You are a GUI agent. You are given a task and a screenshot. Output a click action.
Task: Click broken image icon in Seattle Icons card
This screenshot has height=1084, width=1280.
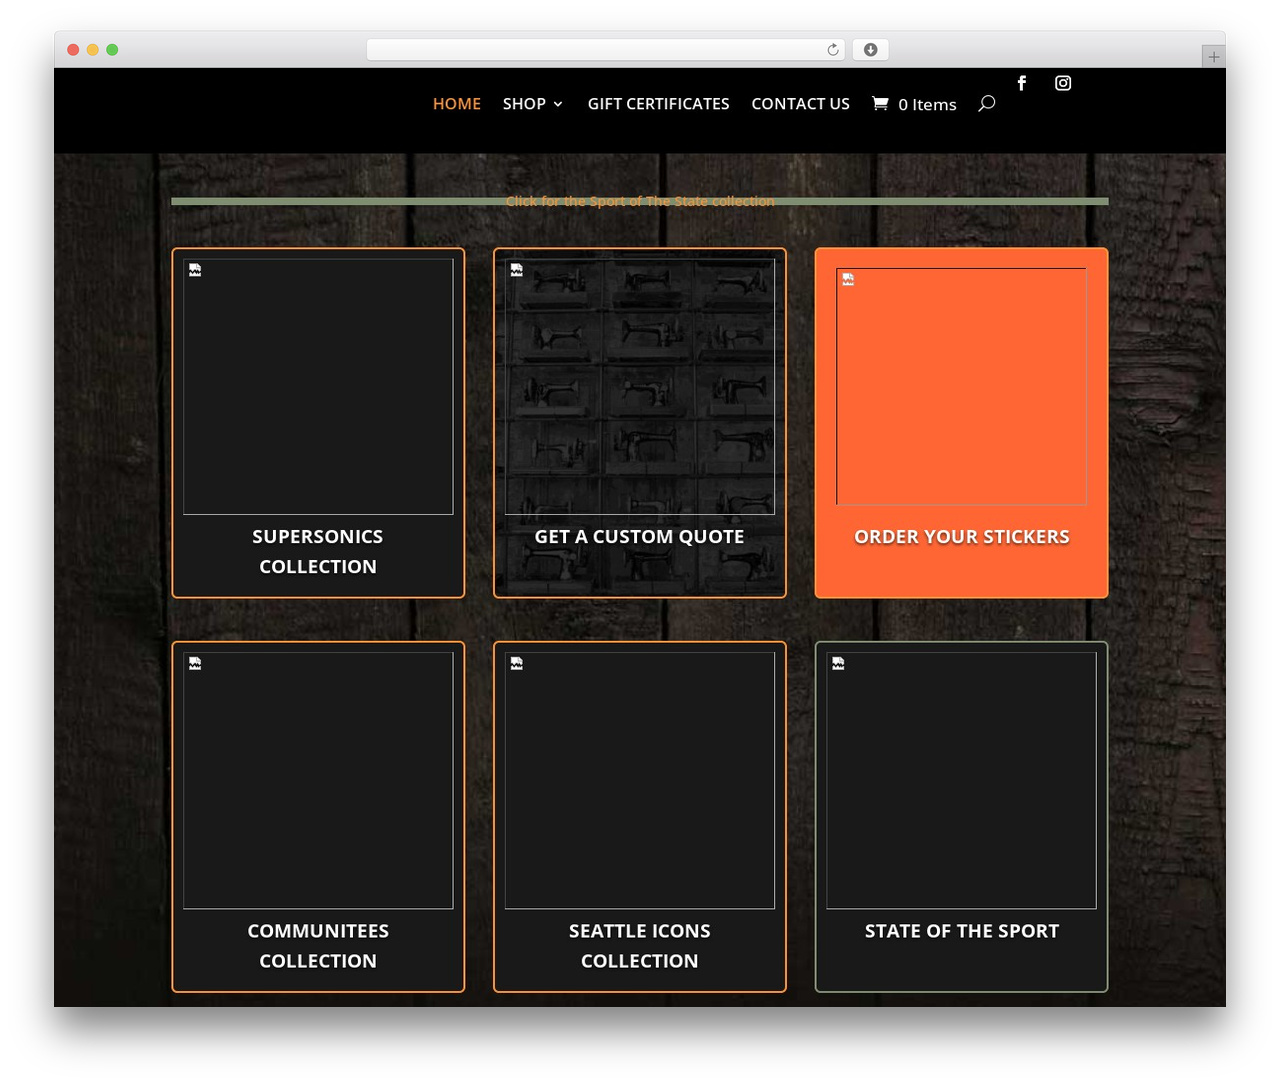coord(517,664)
